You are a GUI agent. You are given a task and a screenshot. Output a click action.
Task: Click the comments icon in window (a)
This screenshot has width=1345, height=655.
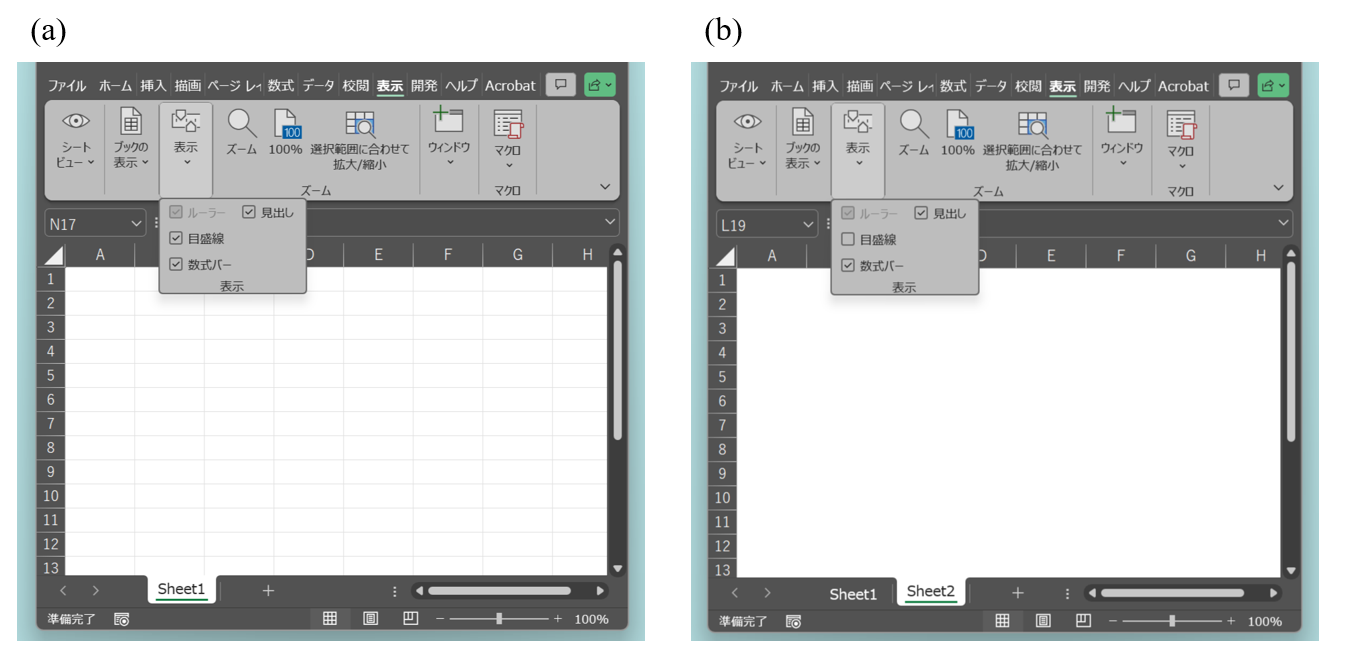point(561,85)
